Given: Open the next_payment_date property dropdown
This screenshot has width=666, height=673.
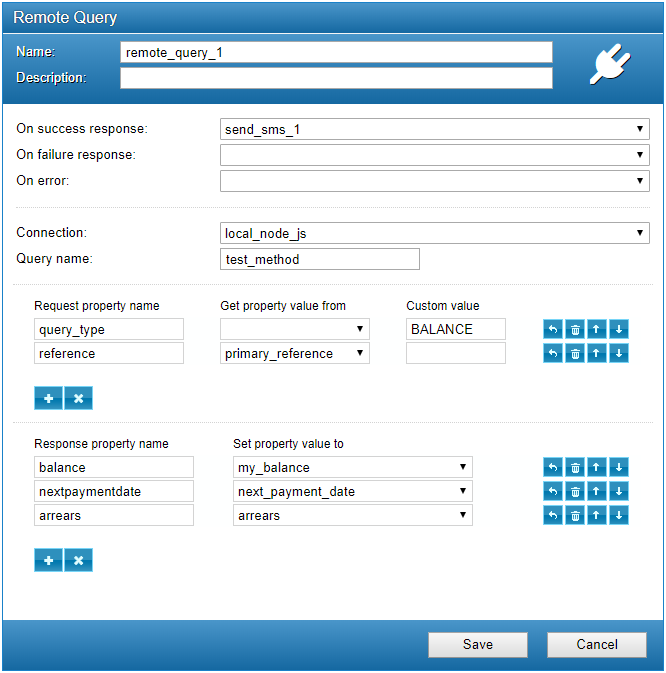Looking at the screenshot, I should 353,491.
